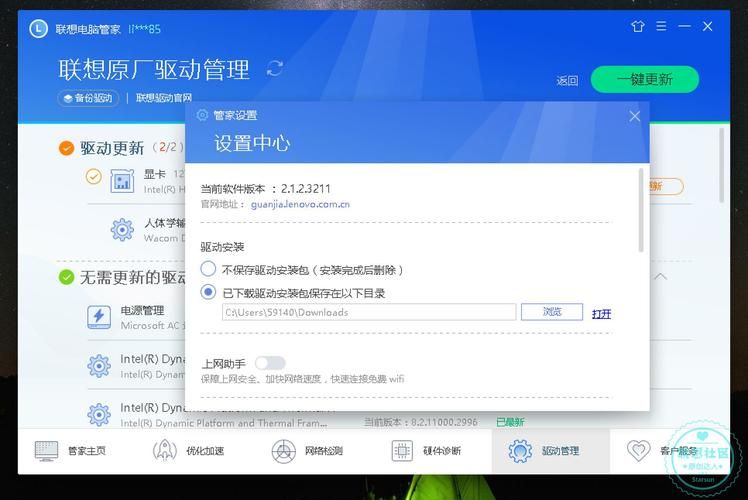Tick the orange checkbox next to 显卡
Viewport: 748px width, 500px height.
coord(94,177)
